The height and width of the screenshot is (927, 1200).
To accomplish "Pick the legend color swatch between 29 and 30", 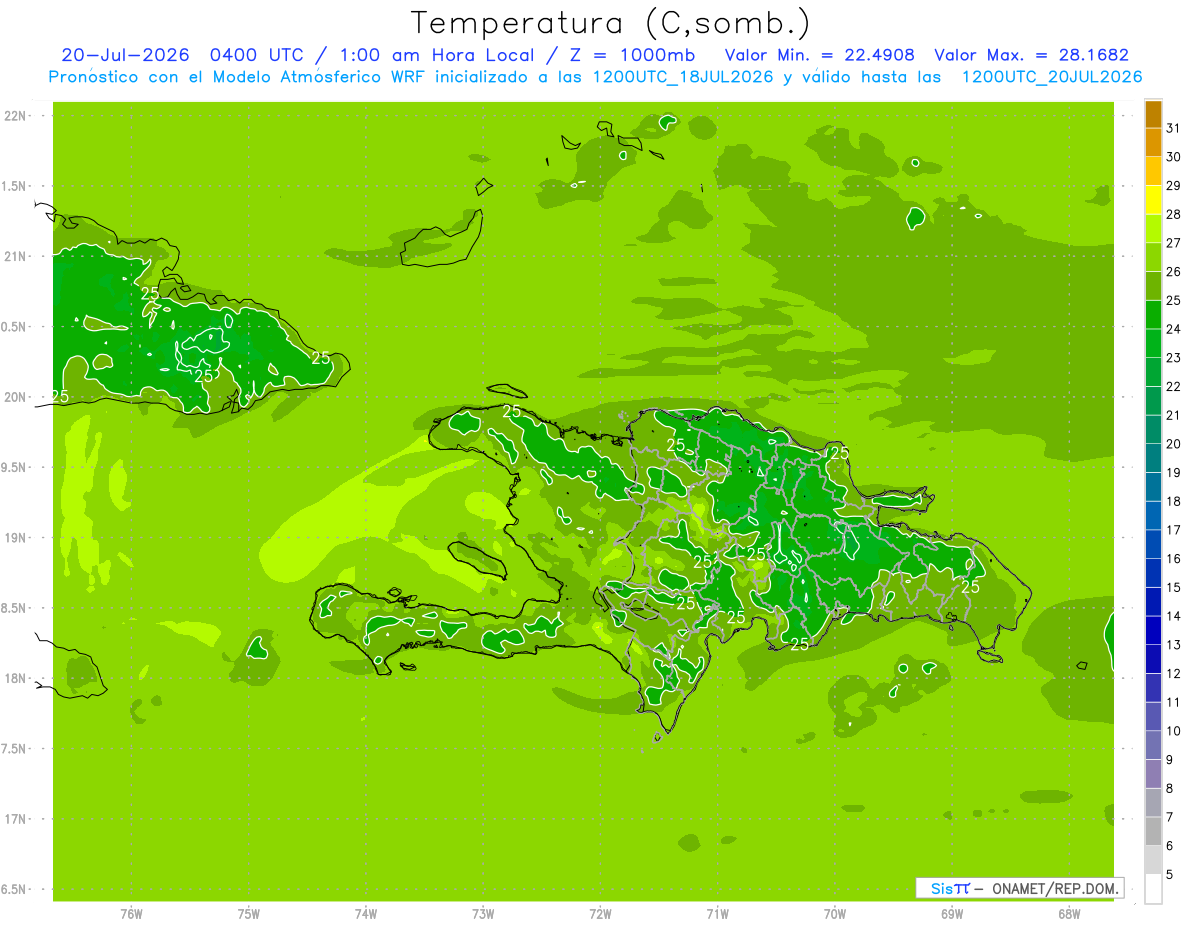I will (1153, 171).
